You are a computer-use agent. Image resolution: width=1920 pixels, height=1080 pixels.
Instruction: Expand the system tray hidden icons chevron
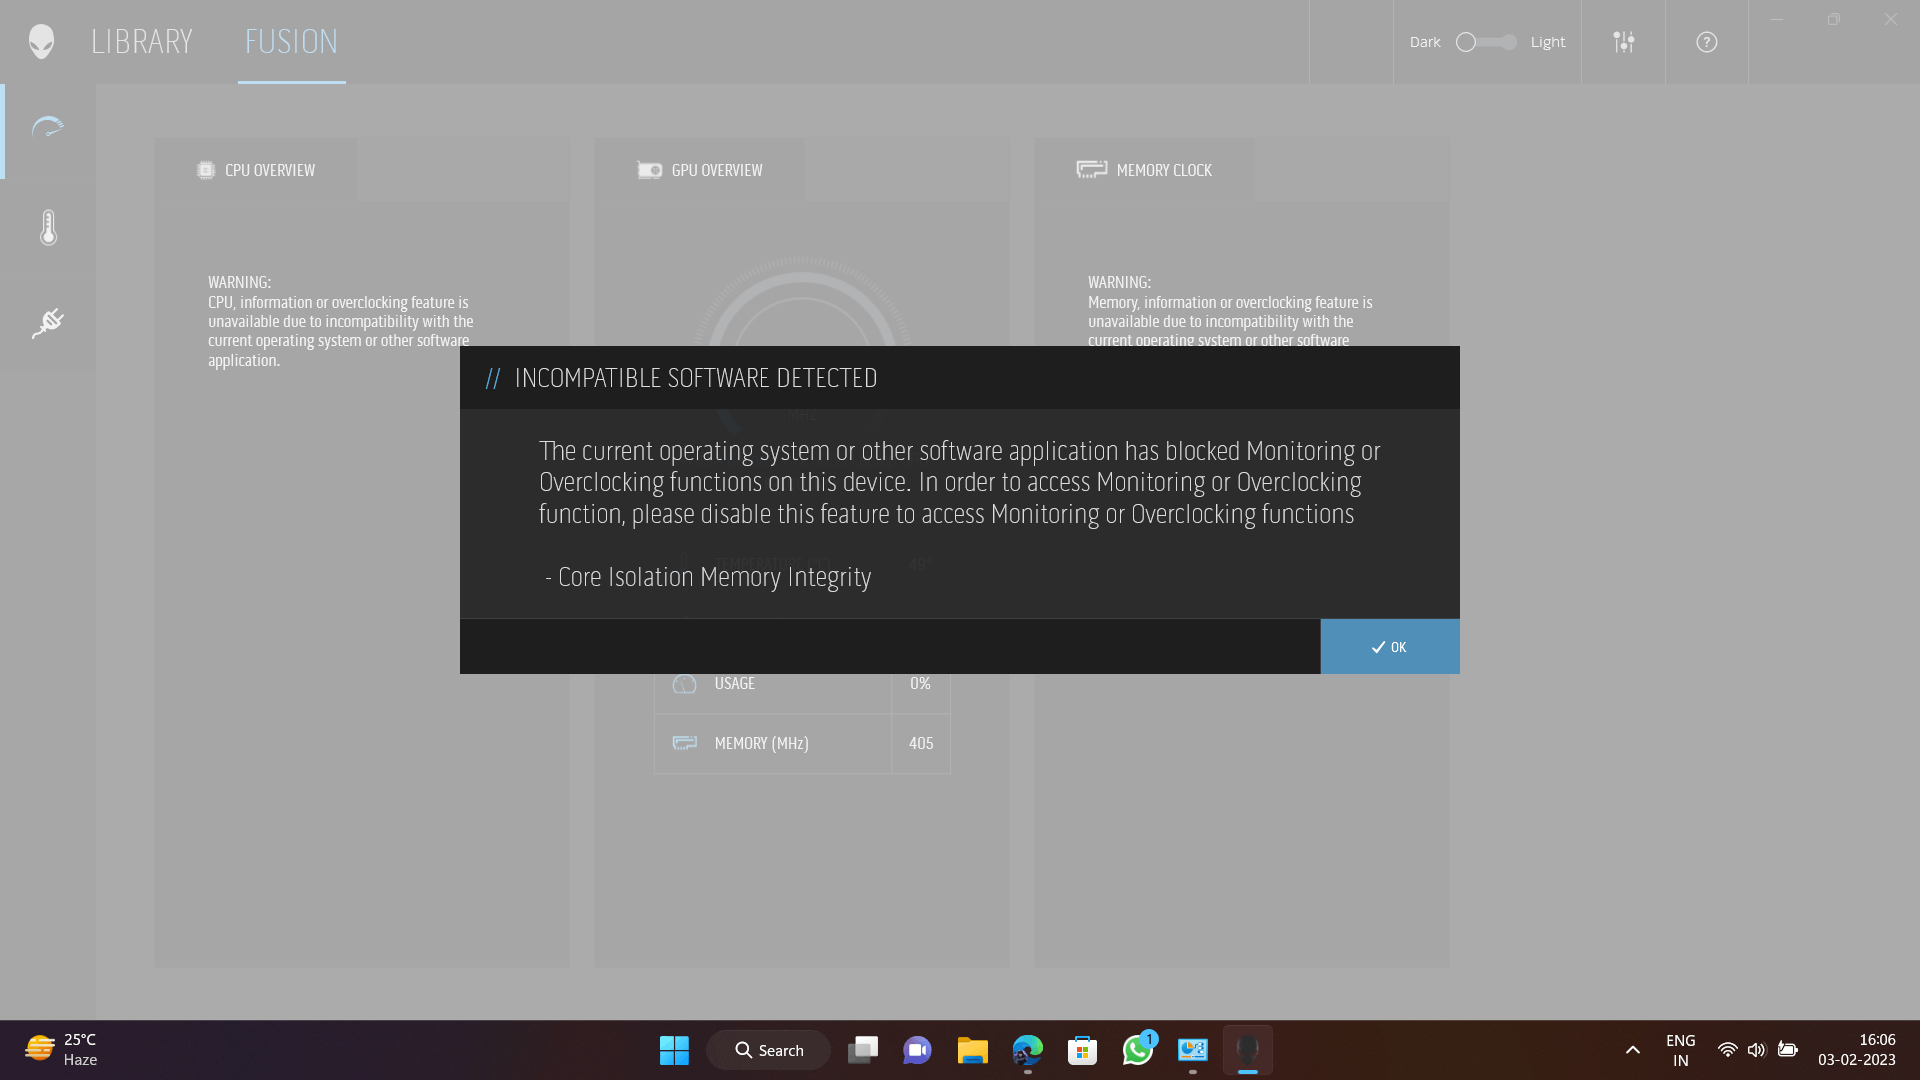(x=1633, y=1050)
